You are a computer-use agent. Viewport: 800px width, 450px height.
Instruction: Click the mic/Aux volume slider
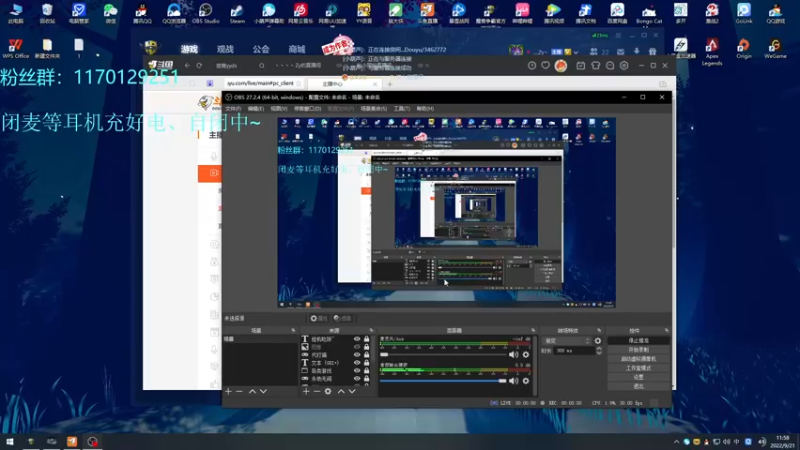coord(443,355)
